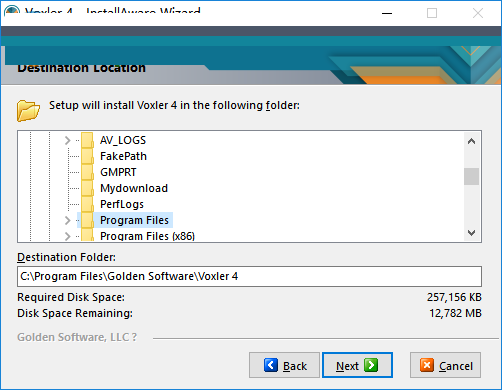Click the open folder icon beside setup text
Screen dimensions: 502x390
[28, 110]
